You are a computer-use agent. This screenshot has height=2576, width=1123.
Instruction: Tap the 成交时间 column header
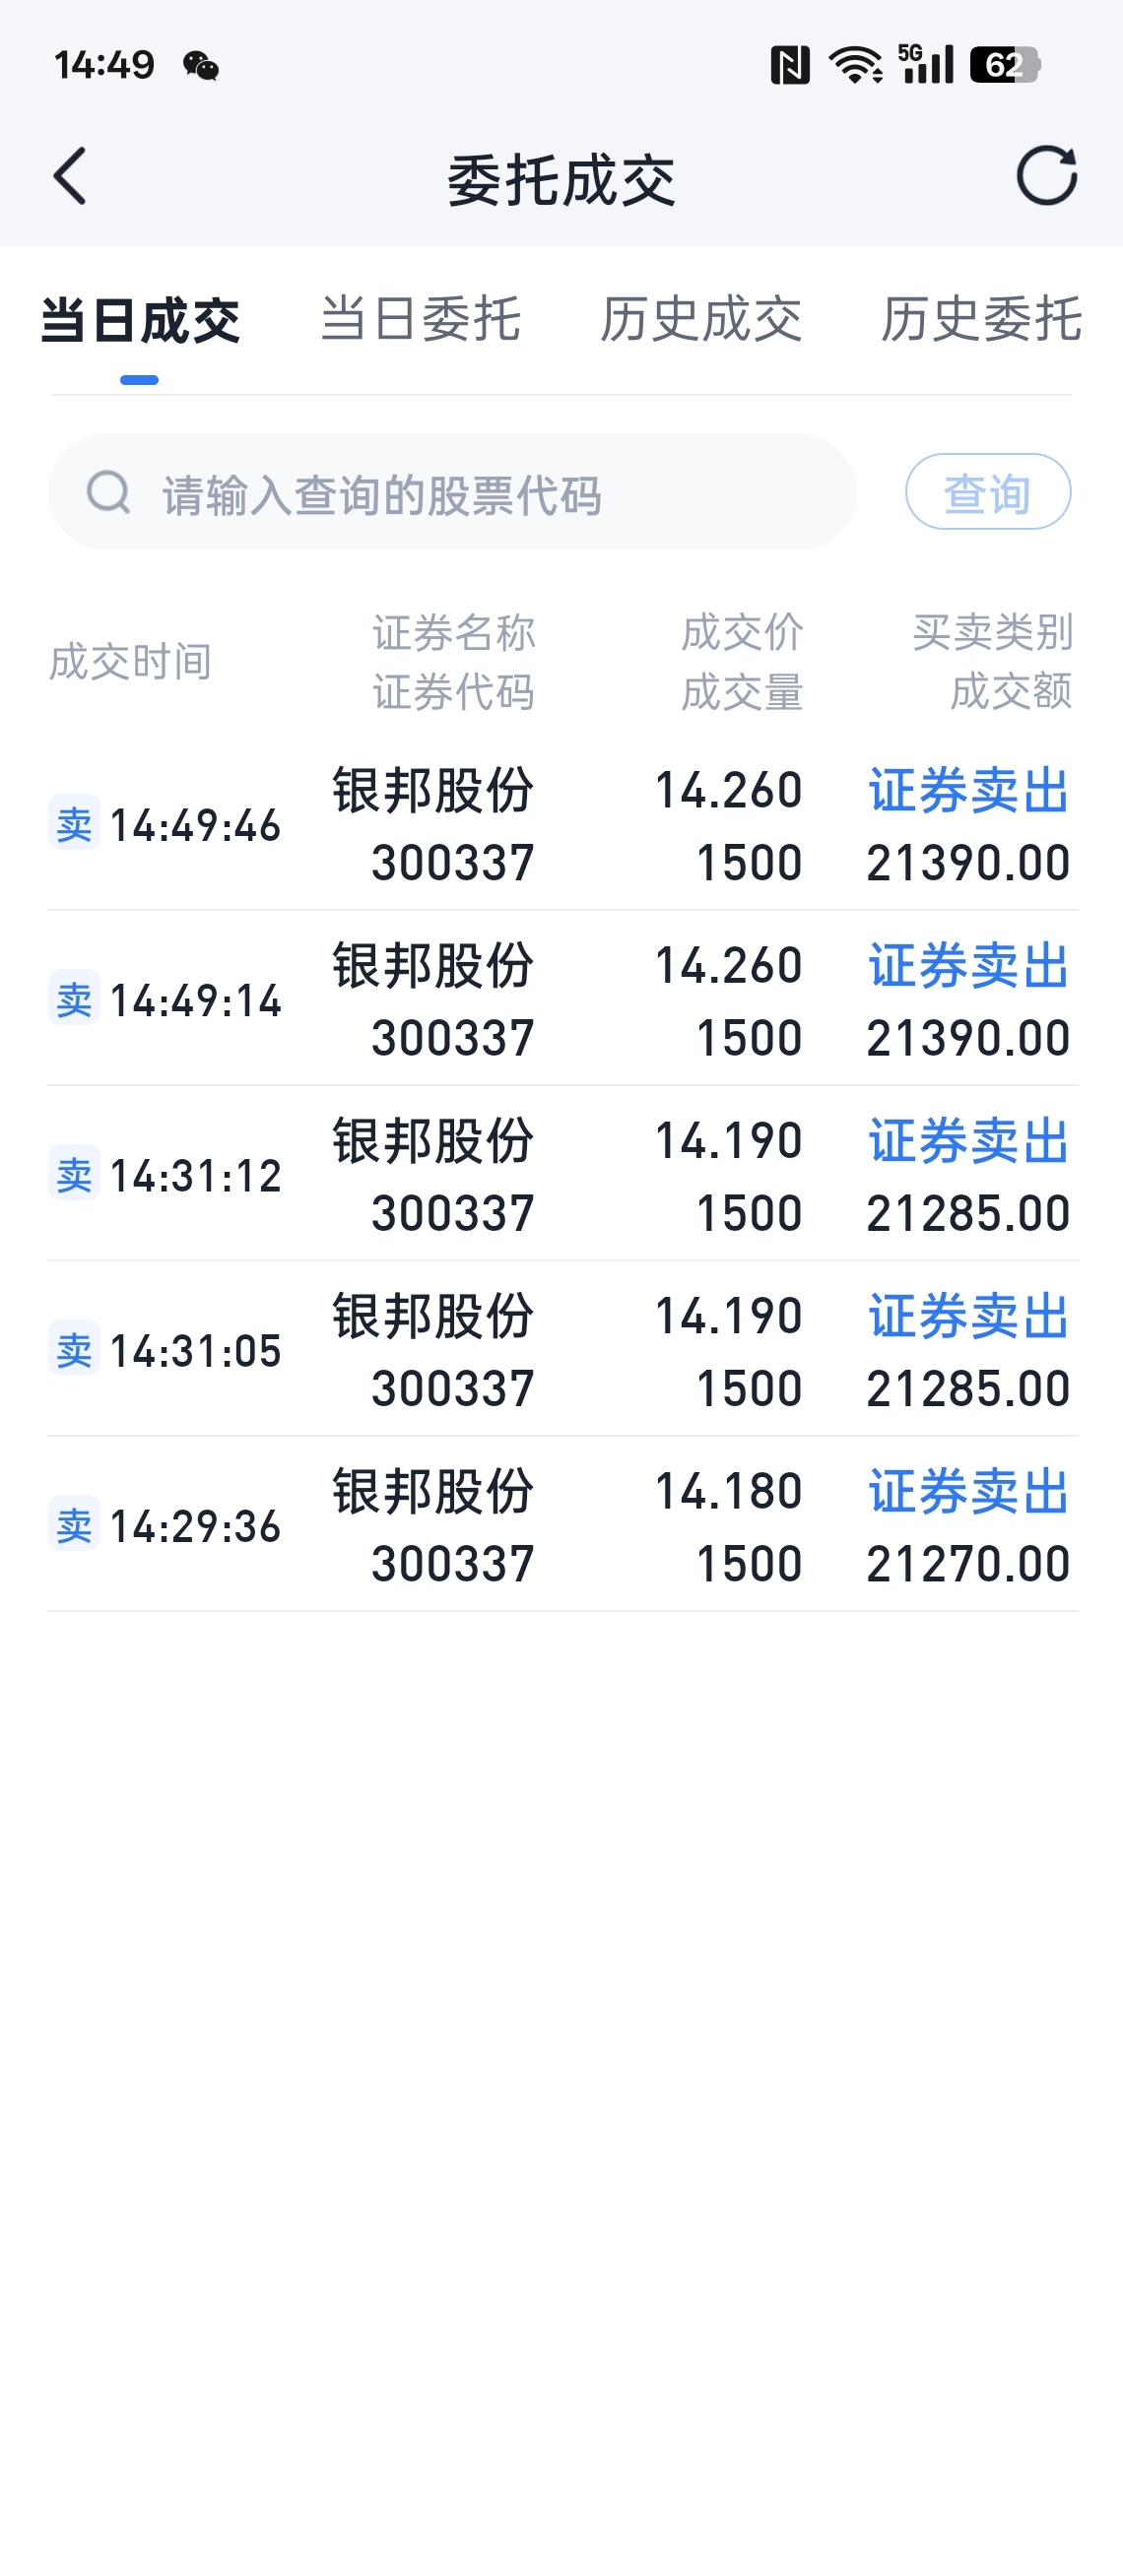[130, 662]
